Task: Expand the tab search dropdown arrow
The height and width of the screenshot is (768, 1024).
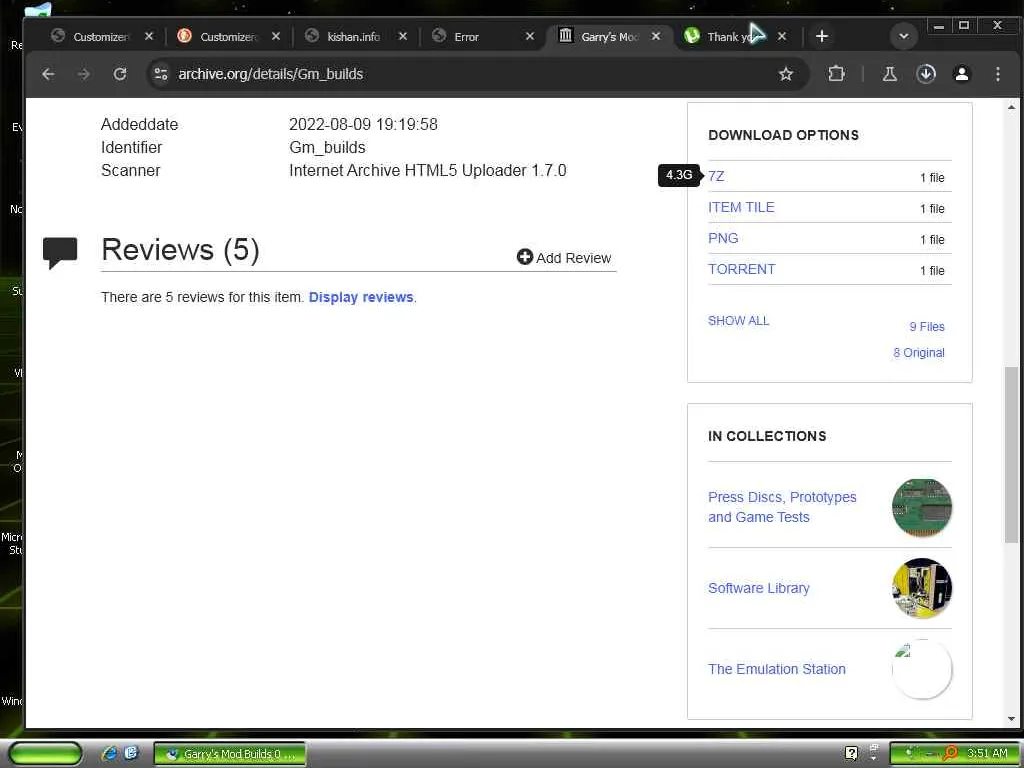Action: [904, 36]
